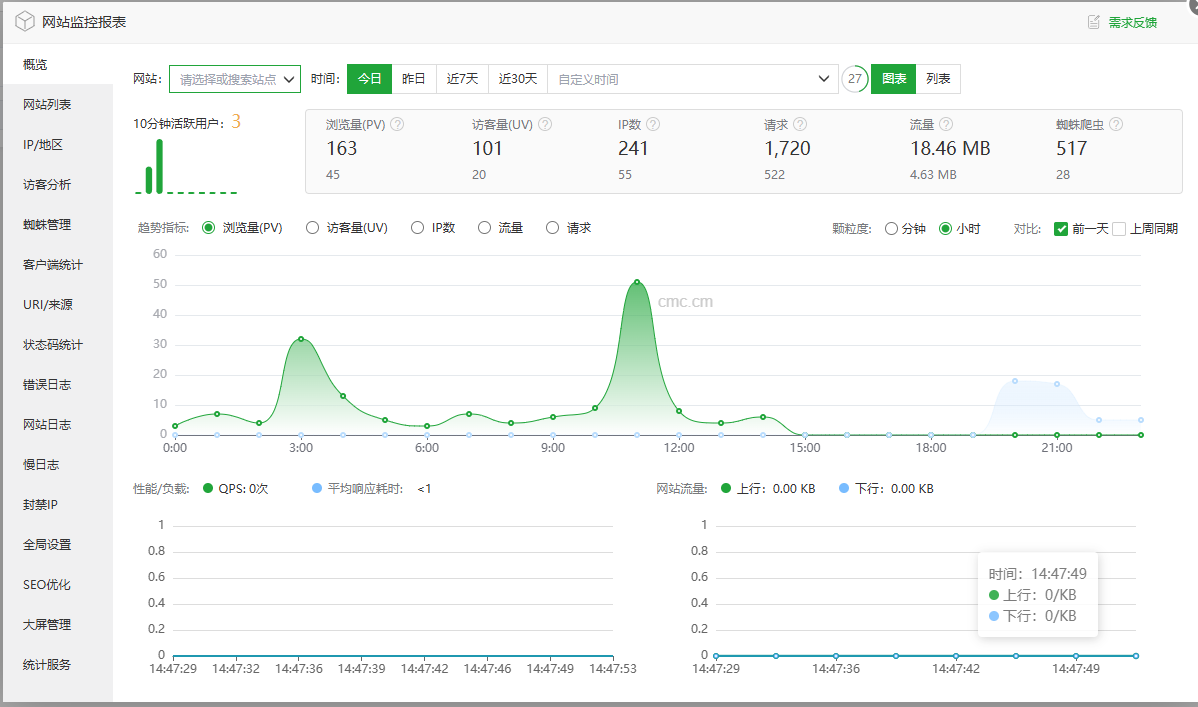Image resolution: width=1198 pixels, height=707 pixels.
Task: Click the cube logo icon beside 网站监控报表
Action: click(24, 21)
